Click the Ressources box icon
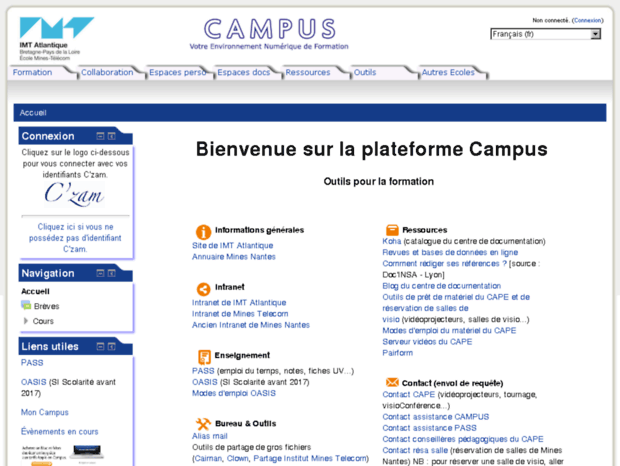The height and width of the screenshot is (466, 620). pyautogui.click(x=392, y=230)
